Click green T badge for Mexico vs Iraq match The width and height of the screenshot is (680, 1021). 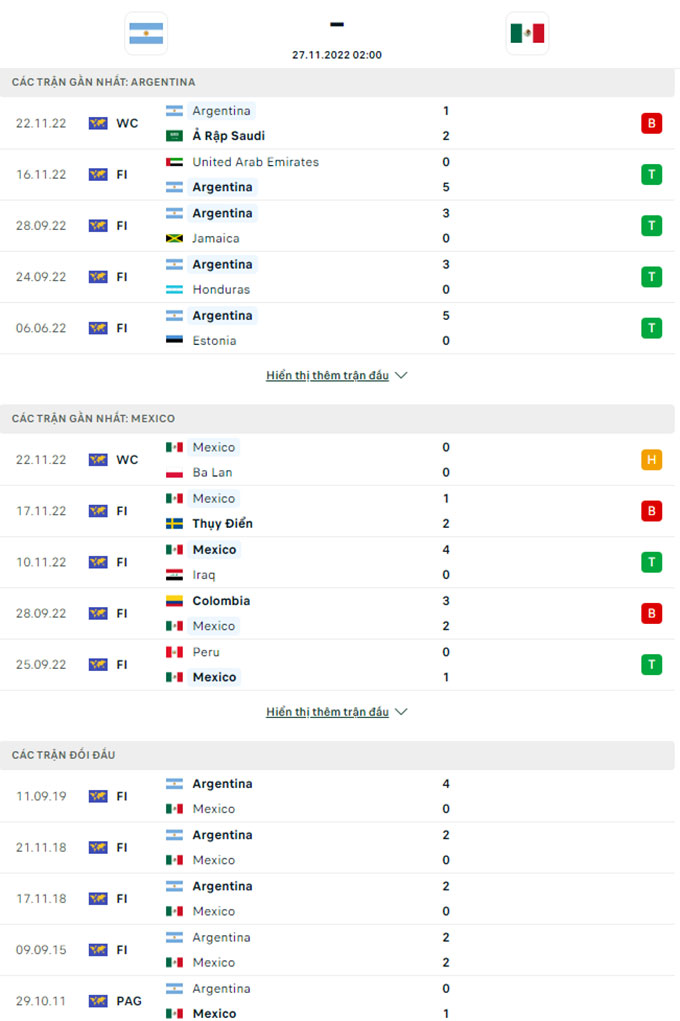tap(652, 562)
